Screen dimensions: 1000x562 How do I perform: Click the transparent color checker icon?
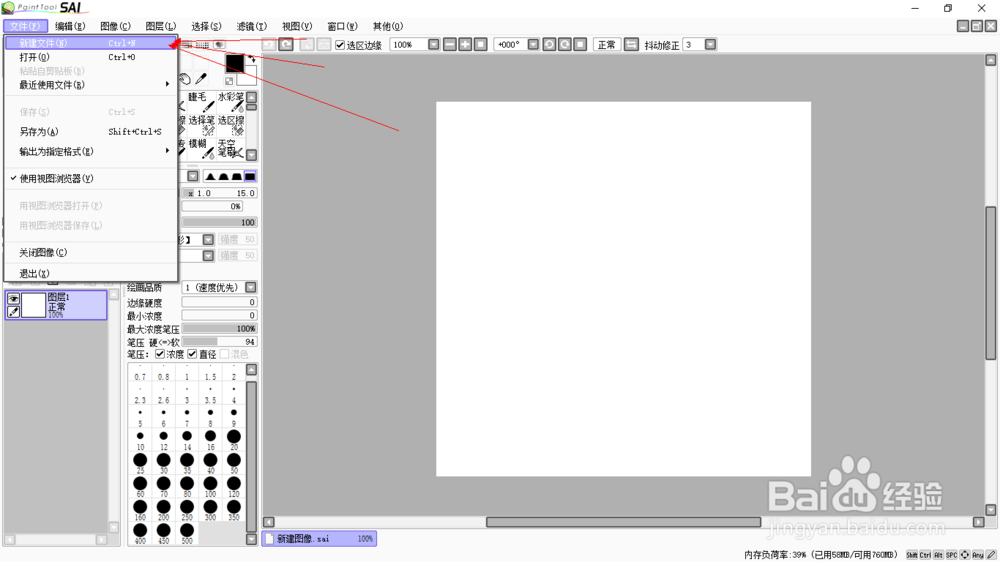[229, 81]
